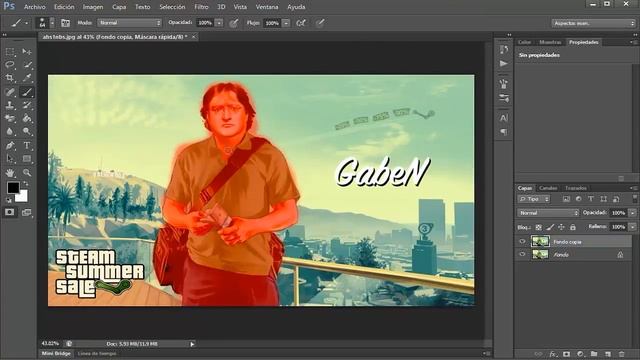Viewport: 640px width, 360px height.
Task: Toggle lock position
Action: click(x=562, y=227)
